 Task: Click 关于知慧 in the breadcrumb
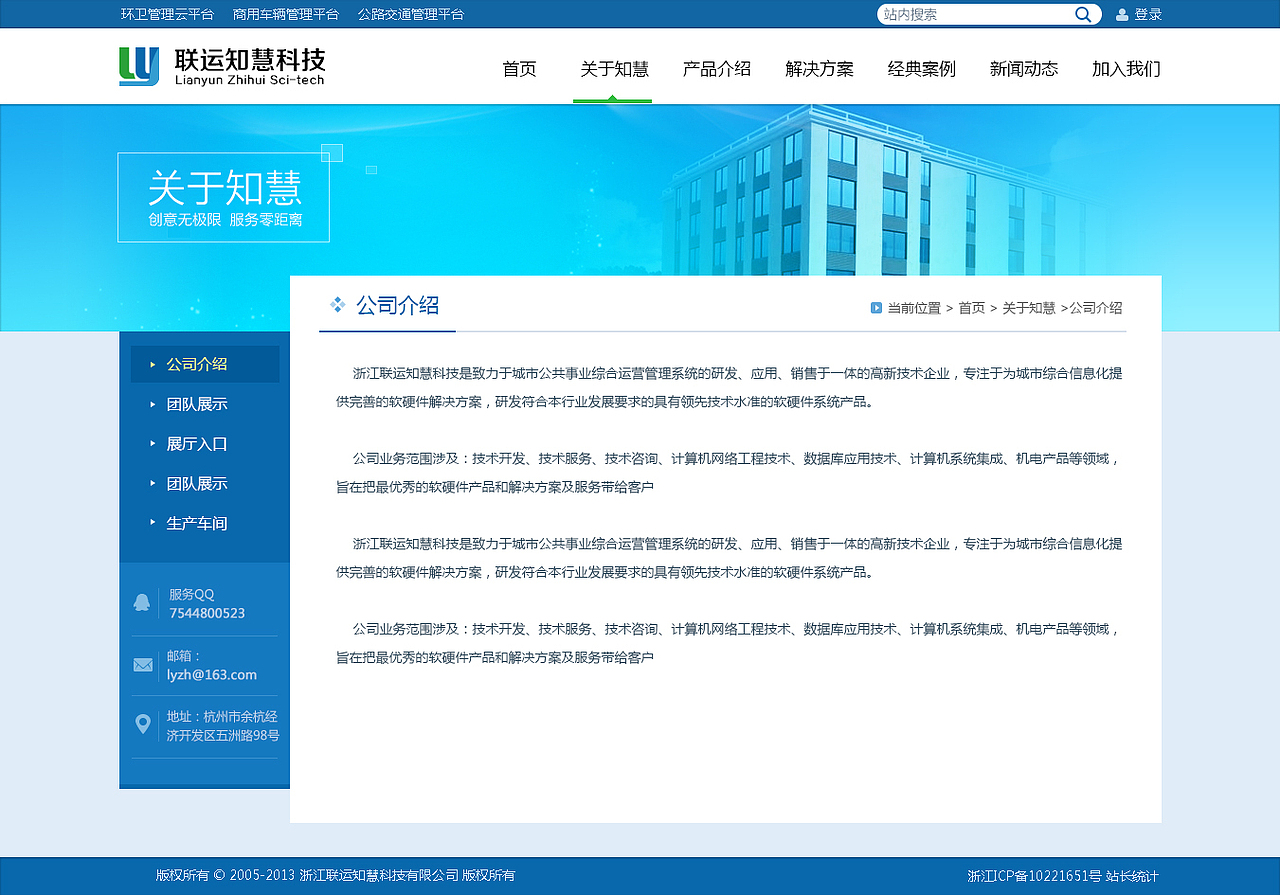1029,308
